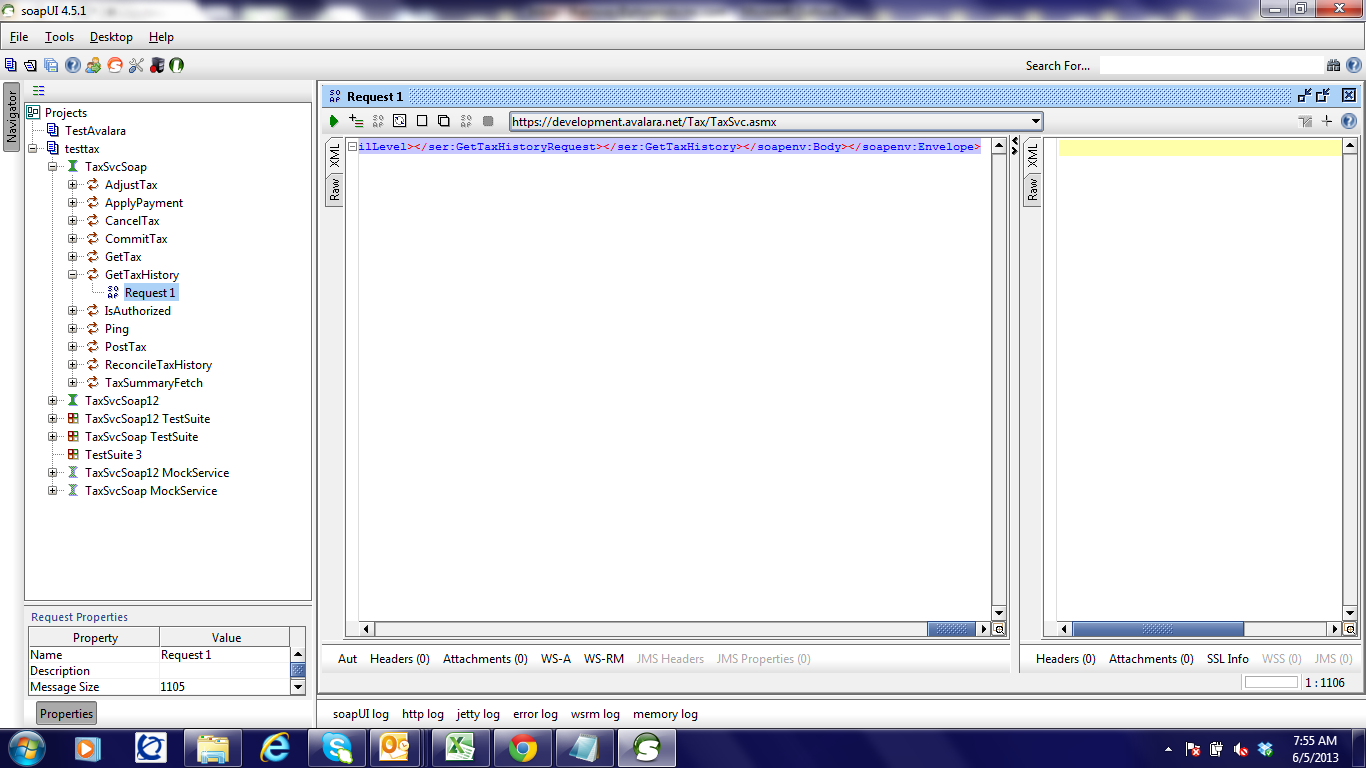Open the request Headers (0) tab
The width and height of the screenshot is (1366, 768).
click(x=400, y=659)
